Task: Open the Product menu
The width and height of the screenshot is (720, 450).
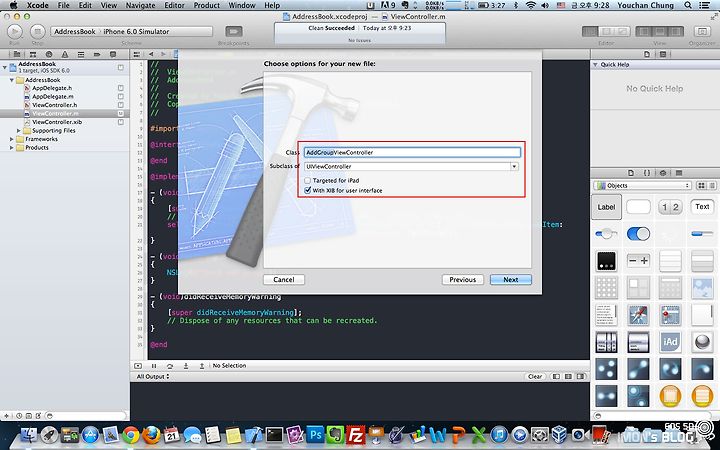Action: pos(207,6)
